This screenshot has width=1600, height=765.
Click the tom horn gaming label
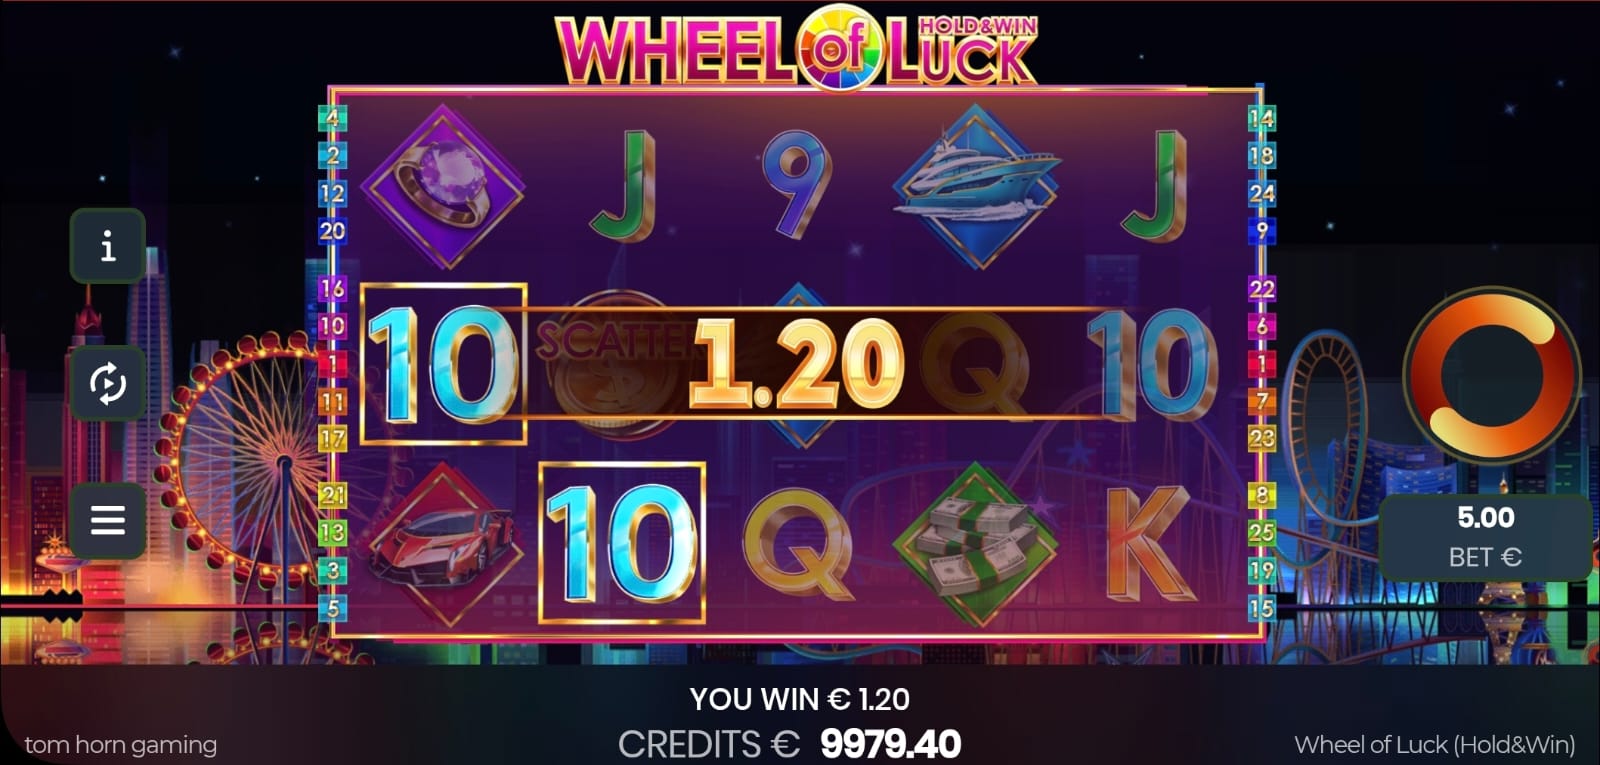tap(121, 745)
